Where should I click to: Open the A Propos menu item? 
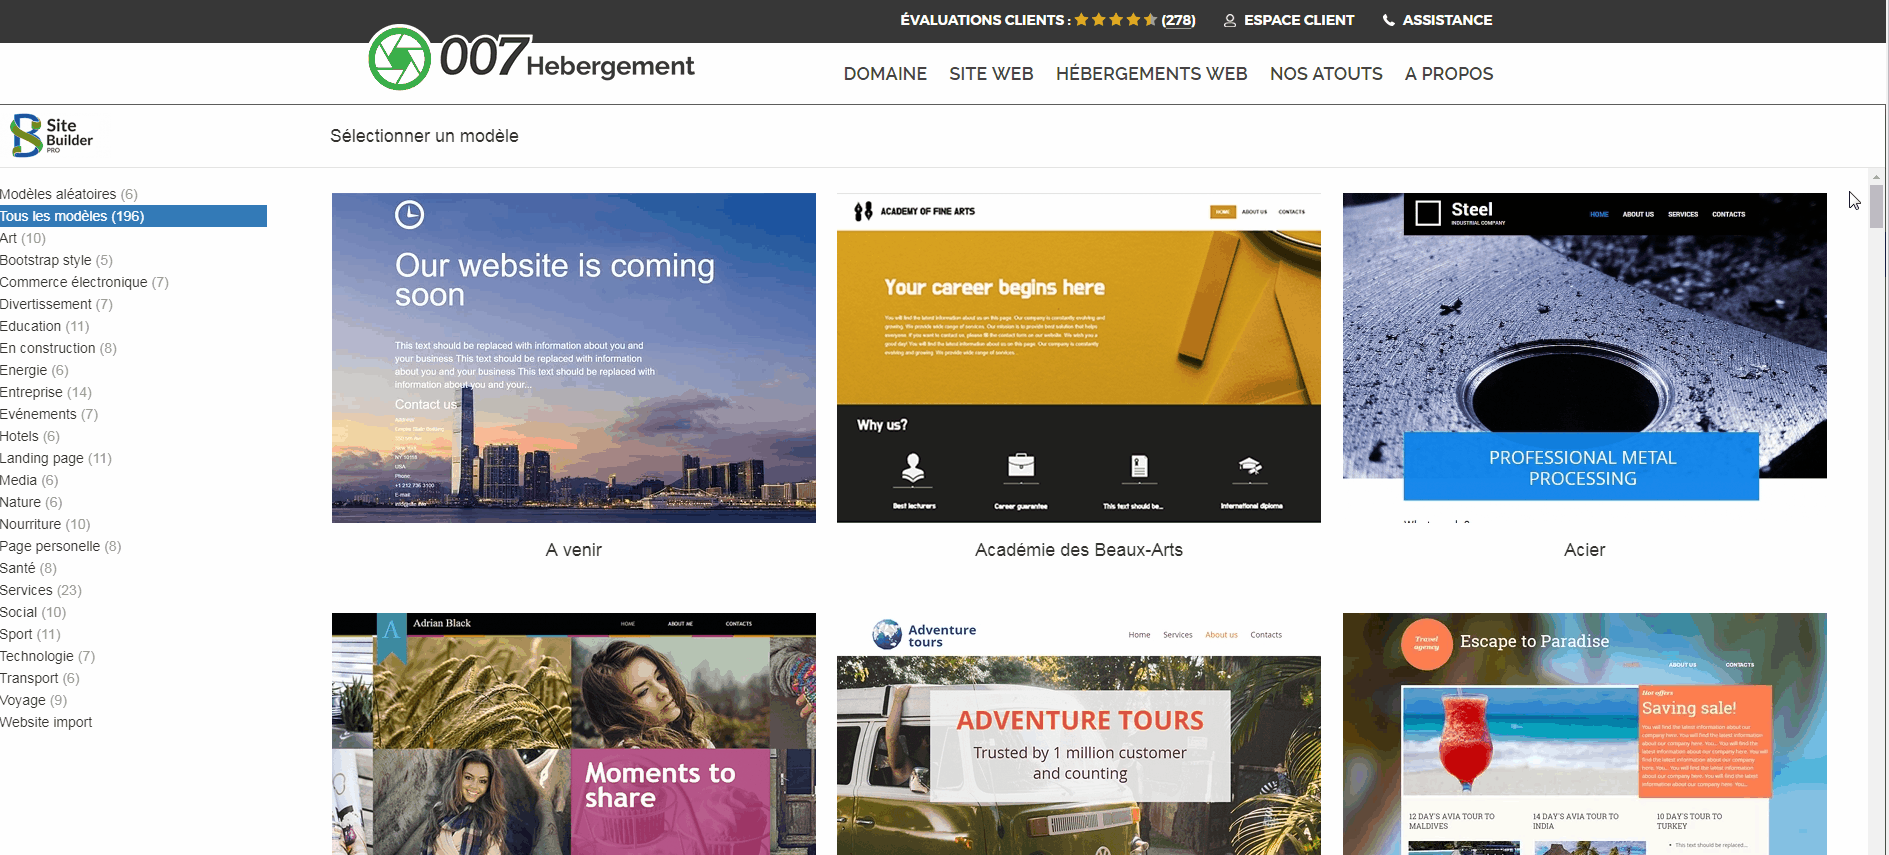point(1448,74)
